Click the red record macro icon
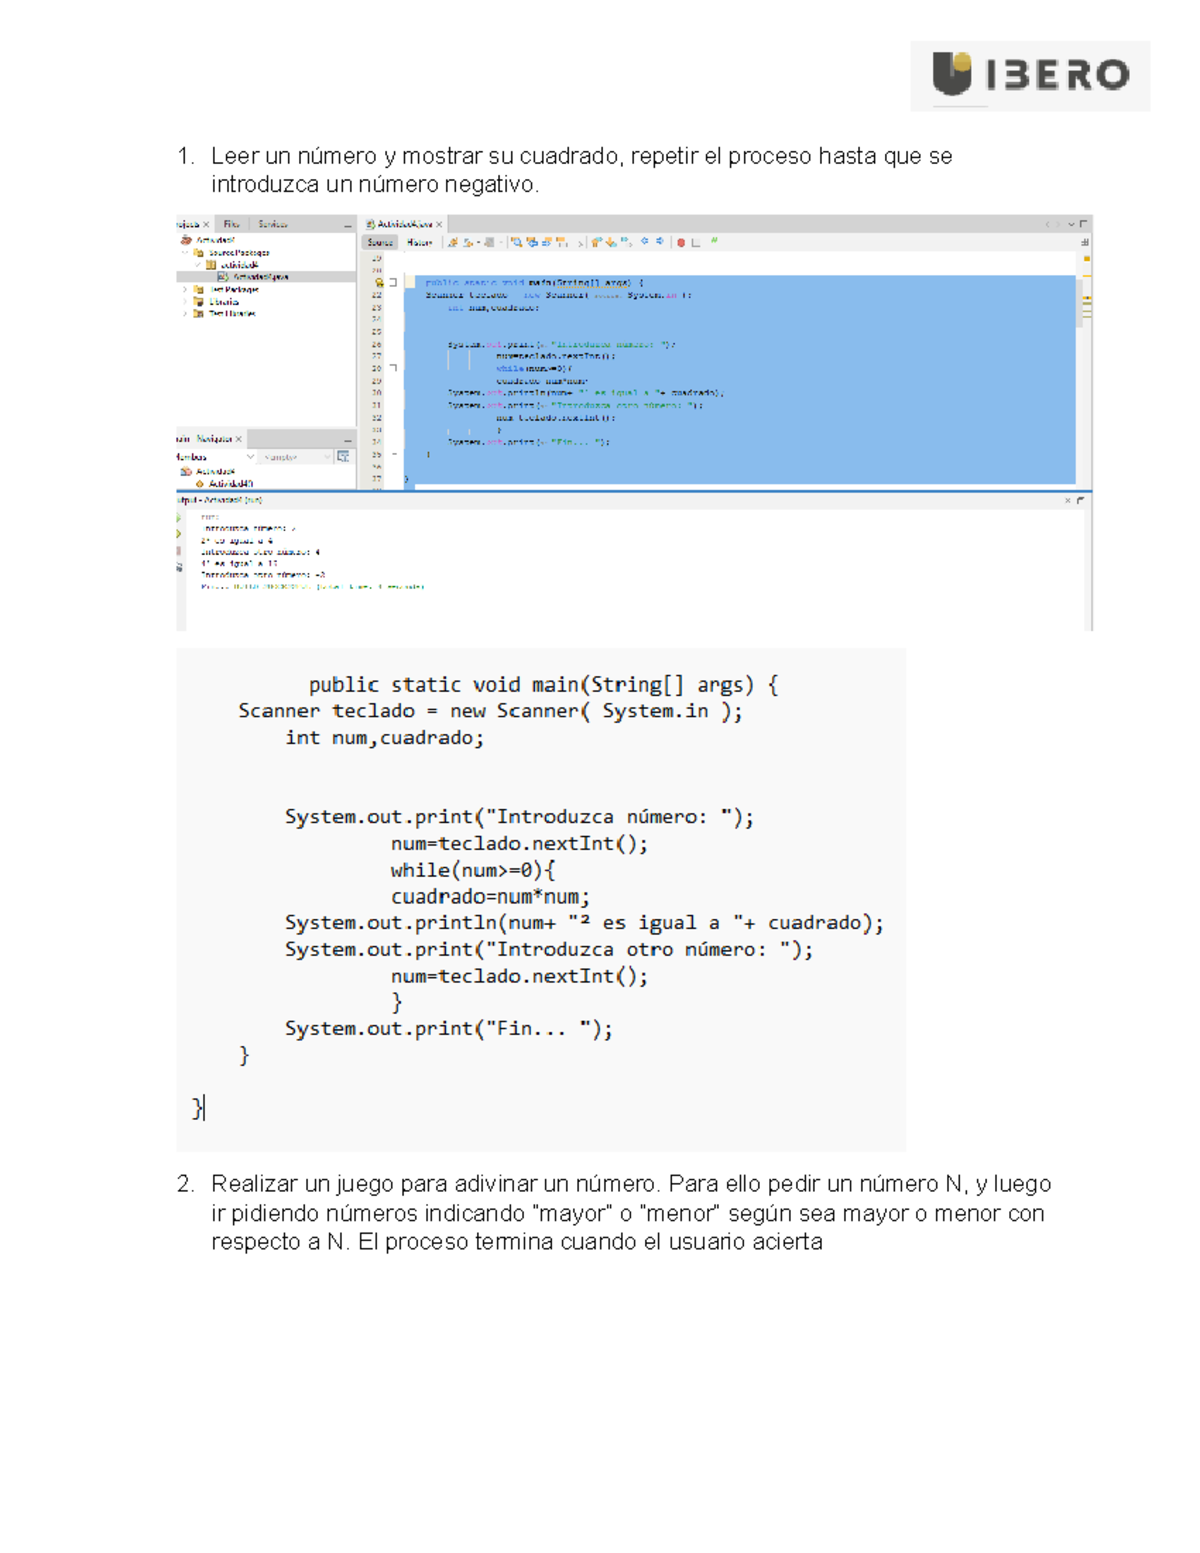The width and height of the screenshot is (1200, 1553). tap(681, 242)
